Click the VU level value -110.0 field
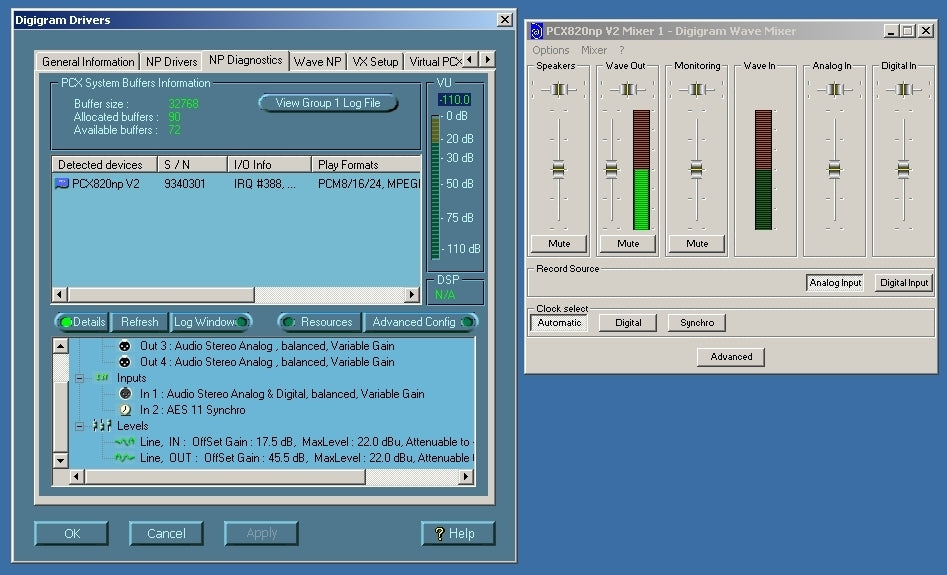This screenshot has height=575, width=947. point(454,100)
